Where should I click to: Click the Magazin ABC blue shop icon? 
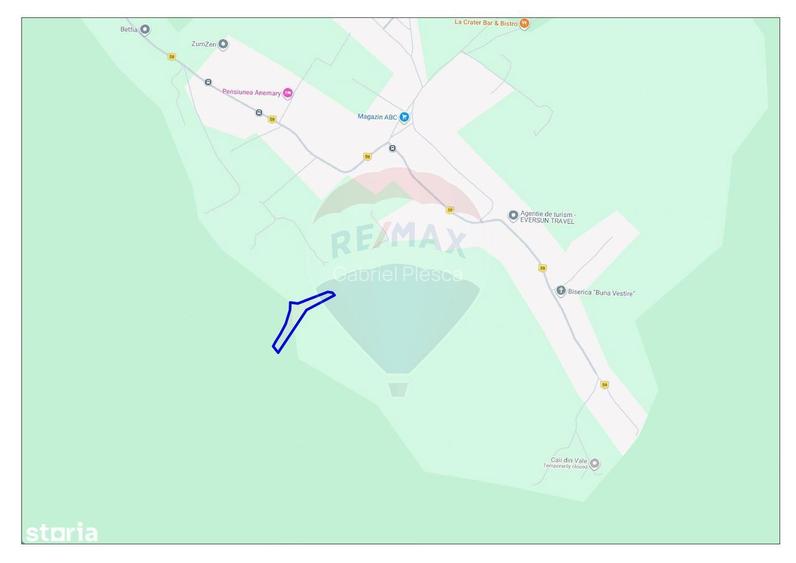[404, 117]
